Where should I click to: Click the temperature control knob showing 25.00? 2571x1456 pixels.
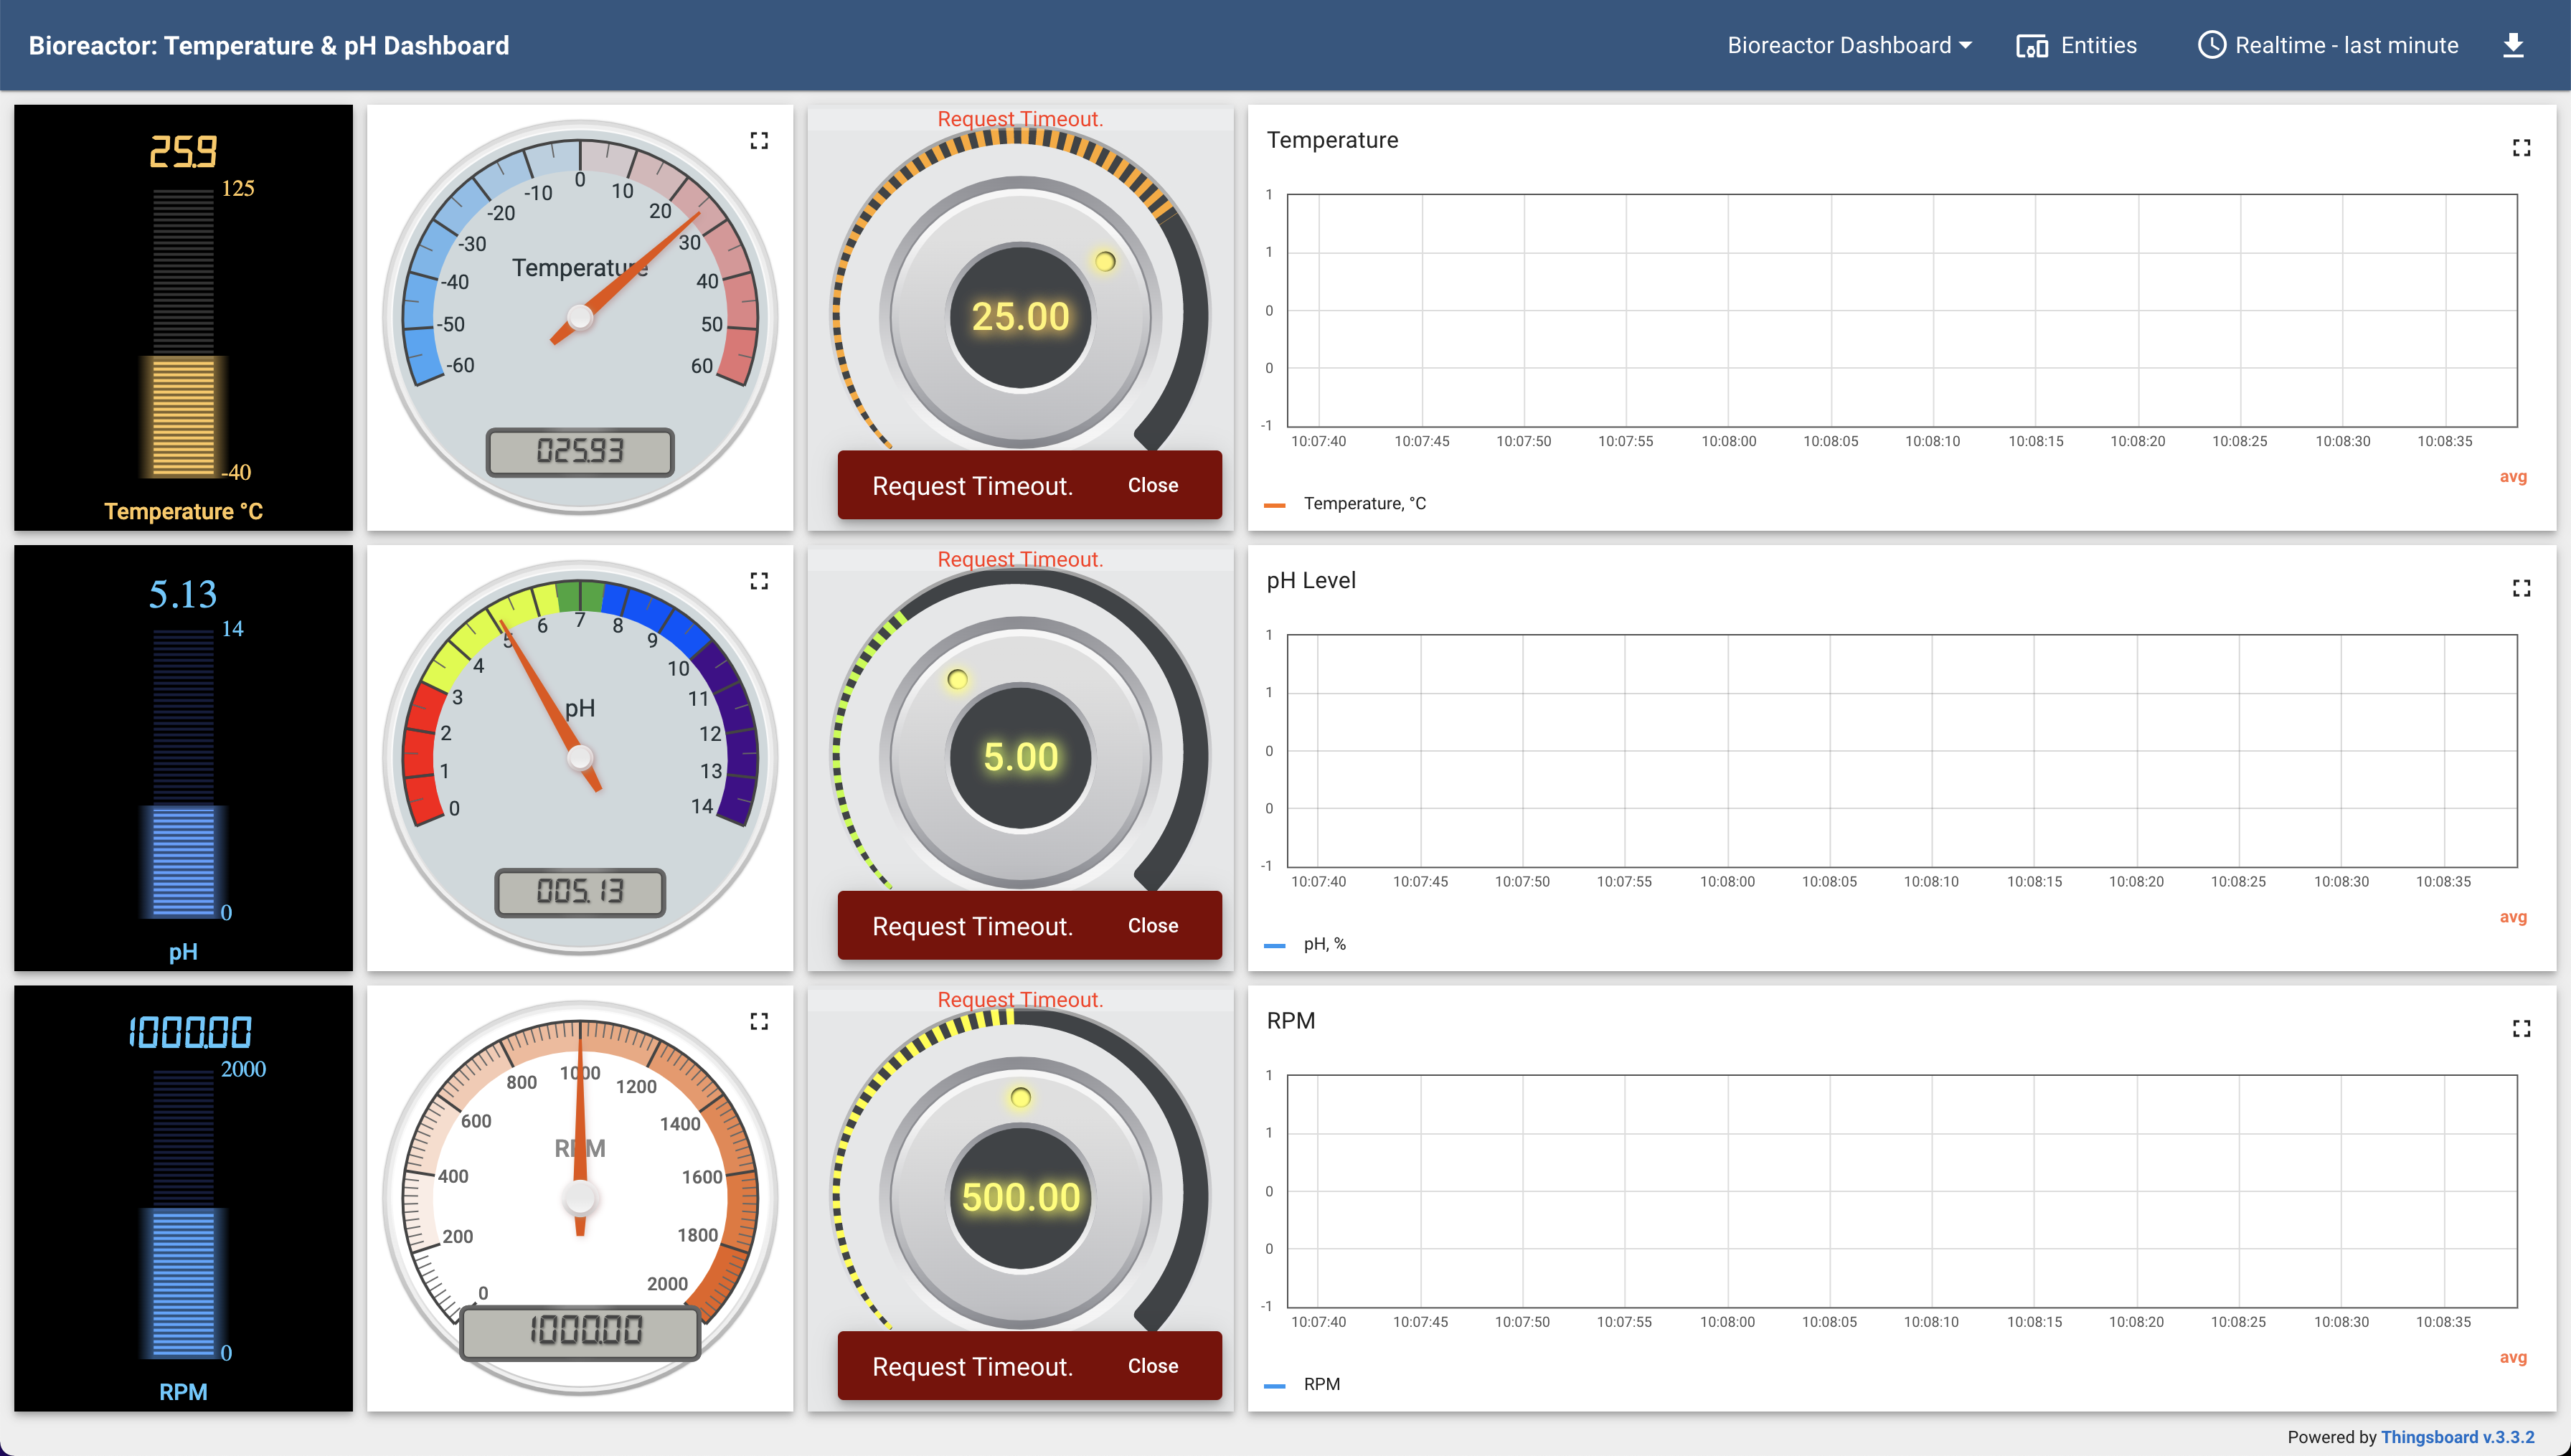coord(1020,316)
